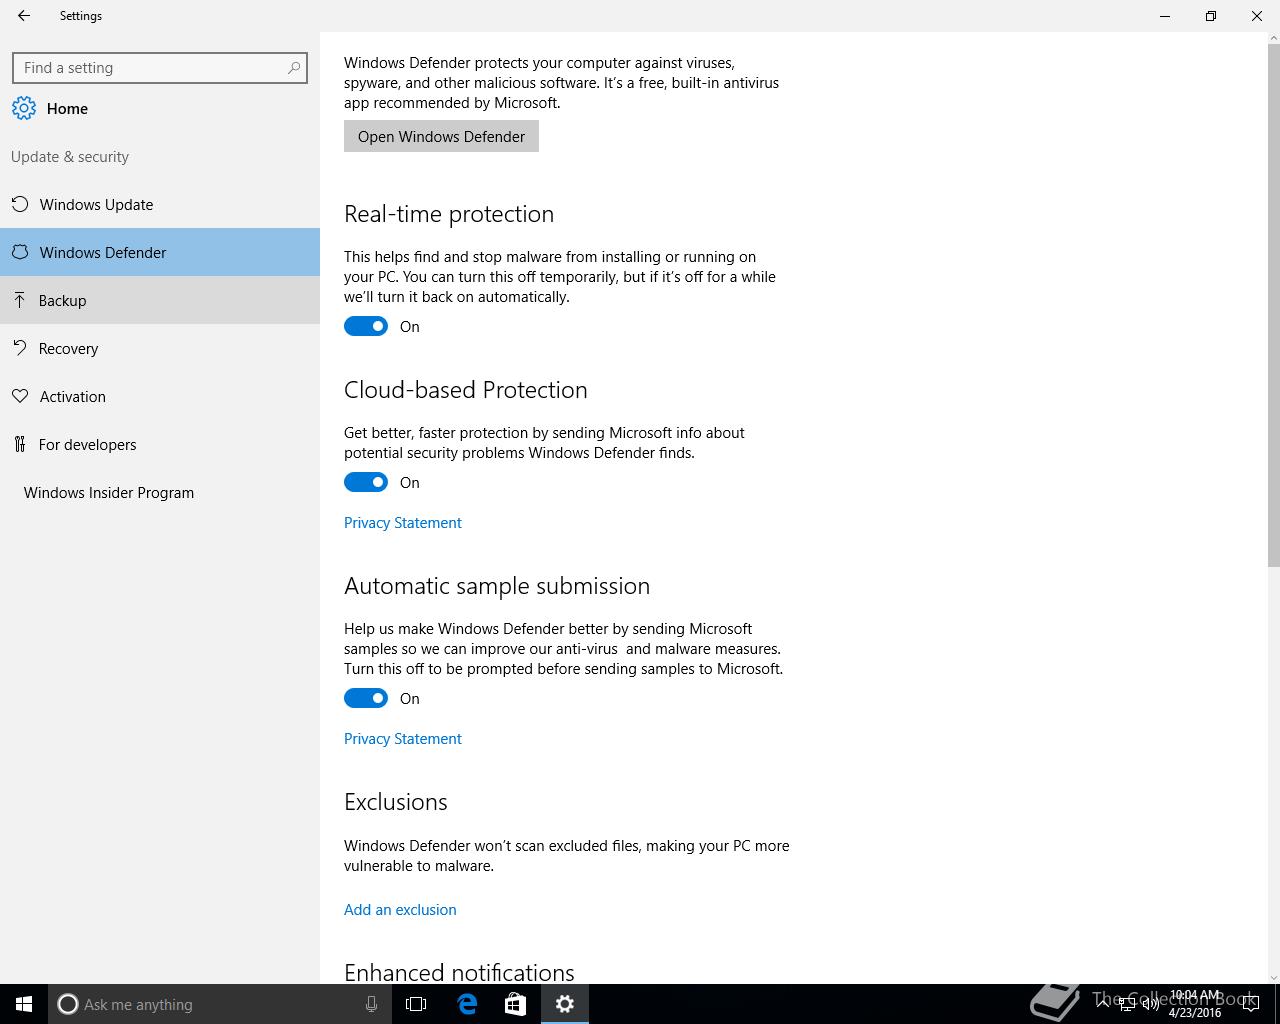Select Windows Update in the sidebar
Image resolution: width=1280 pixels, height=1024 pixels.
[160, 204]
